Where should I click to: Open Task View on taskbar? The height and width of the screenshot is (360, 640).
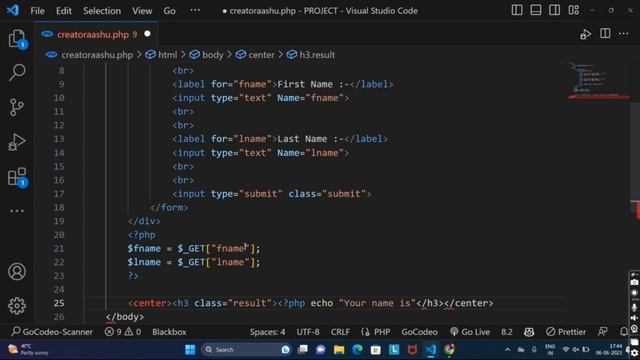click(302, 349)
